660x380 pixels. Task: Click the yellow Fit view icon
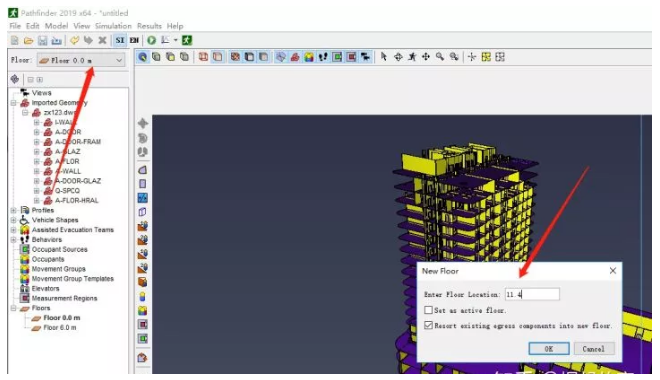(486, 56)
